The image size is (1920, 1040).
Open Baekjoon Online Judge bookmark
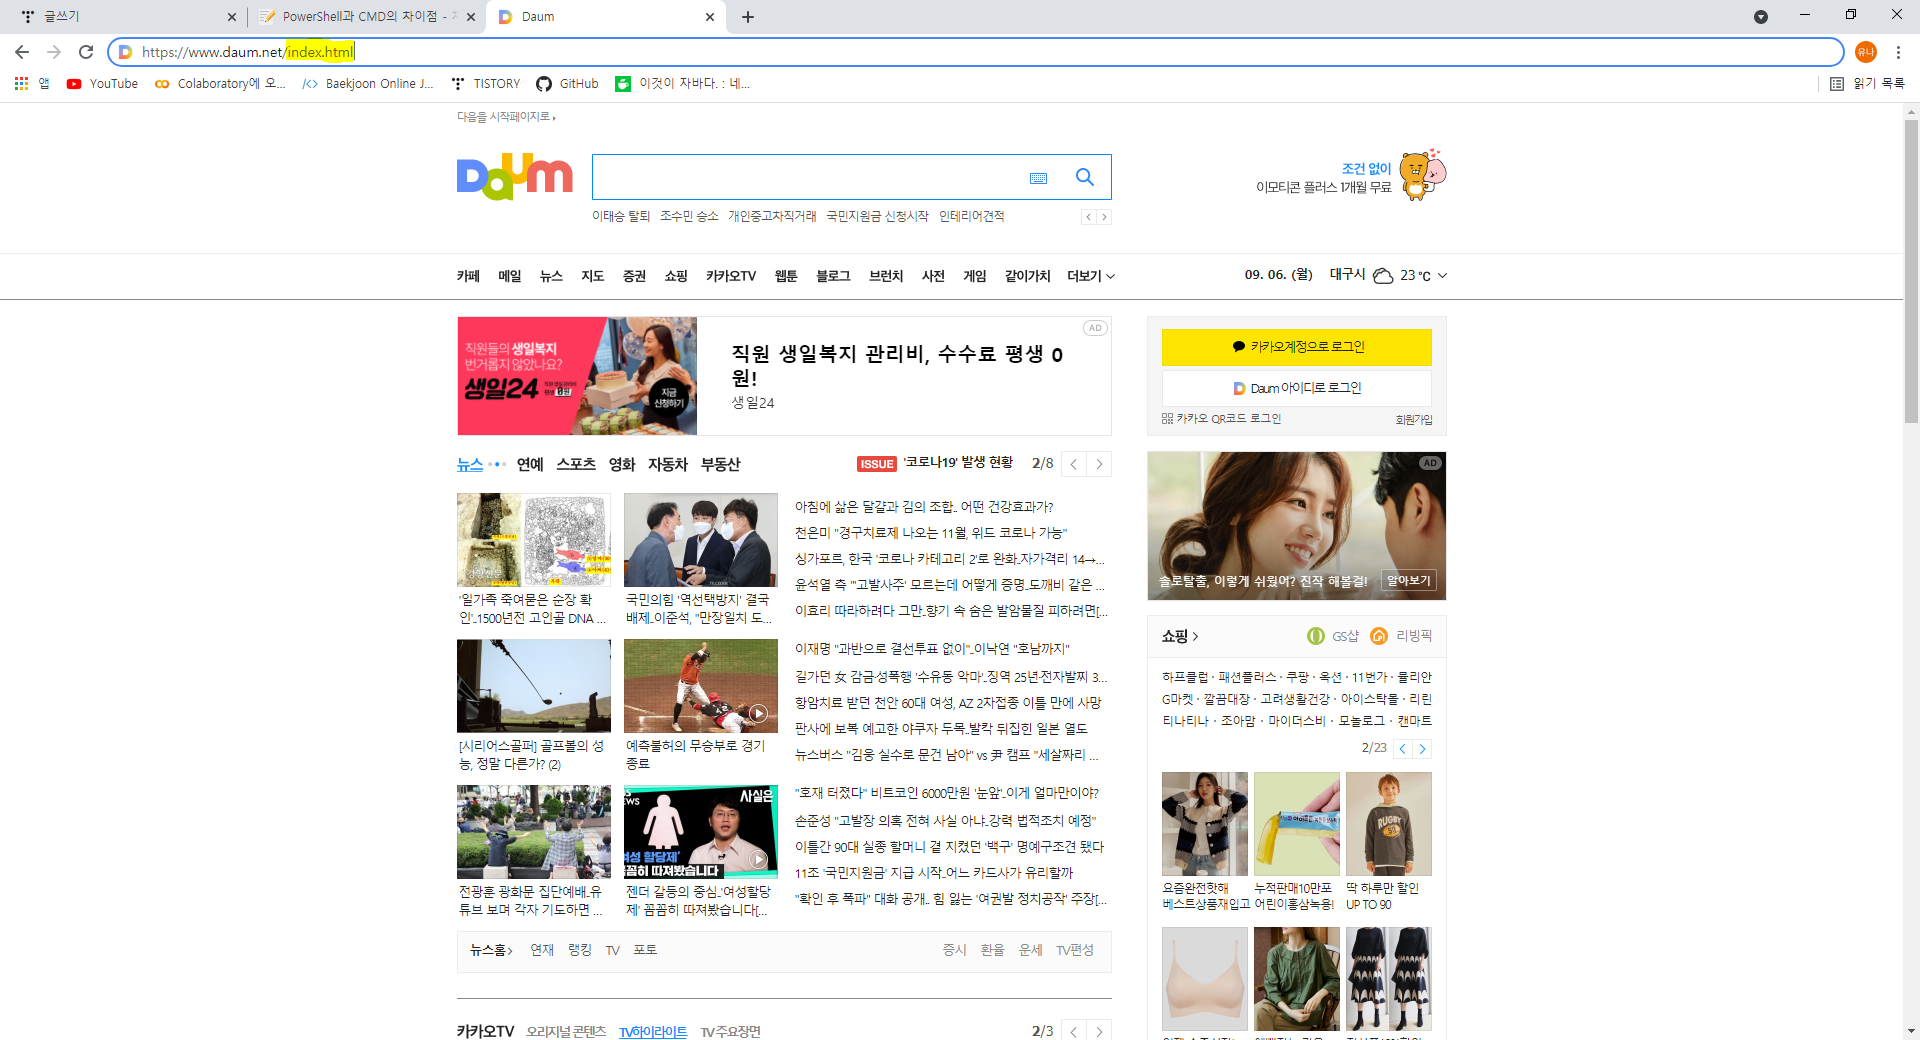[368, 84]
